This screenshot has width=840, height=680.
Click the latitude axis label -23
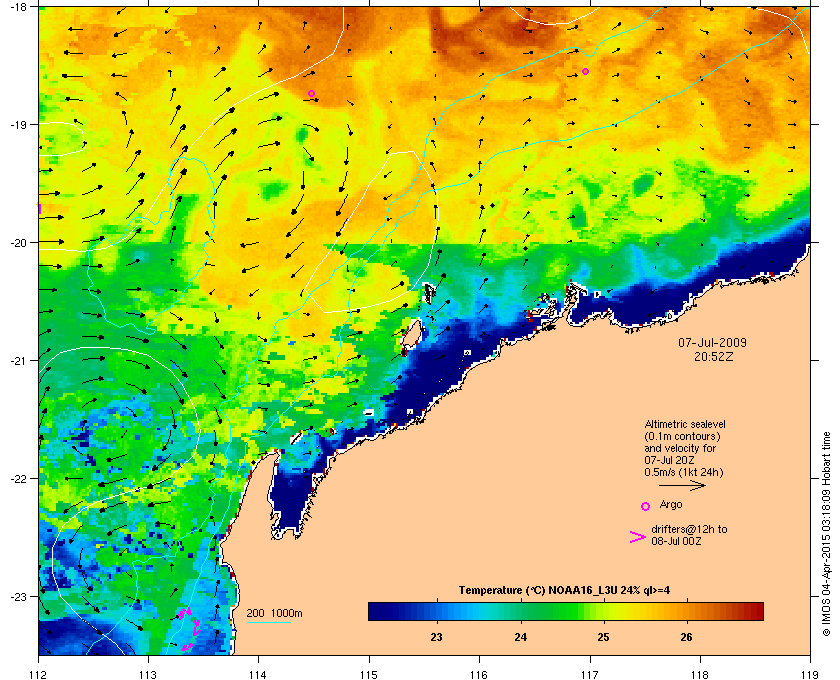[x=17, y=596]
